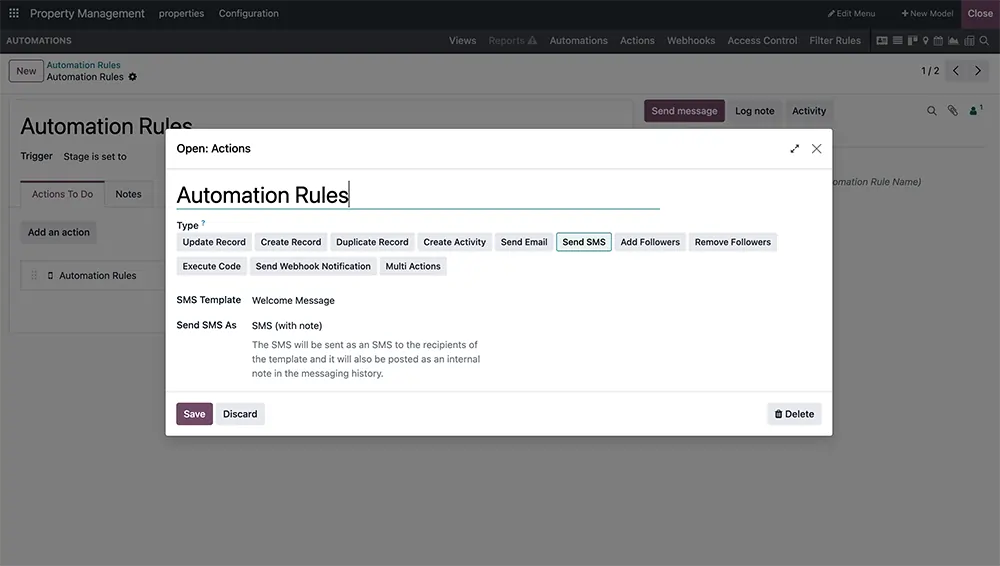Select Duplicate Record action type

tap(372, 242)
